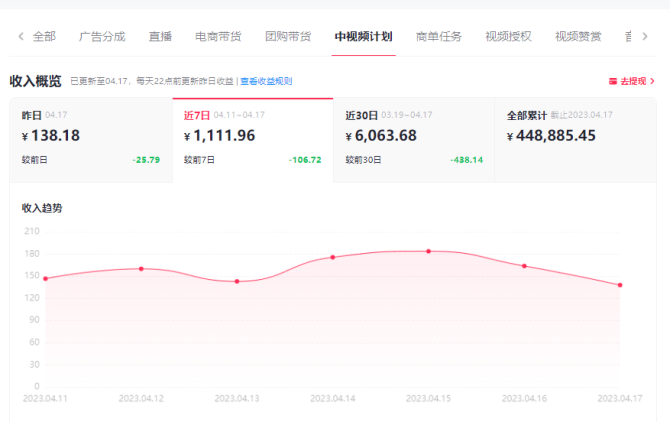Click the 210 y-axis label
Viewport: 670px width, 422px height.
point(32,232)
